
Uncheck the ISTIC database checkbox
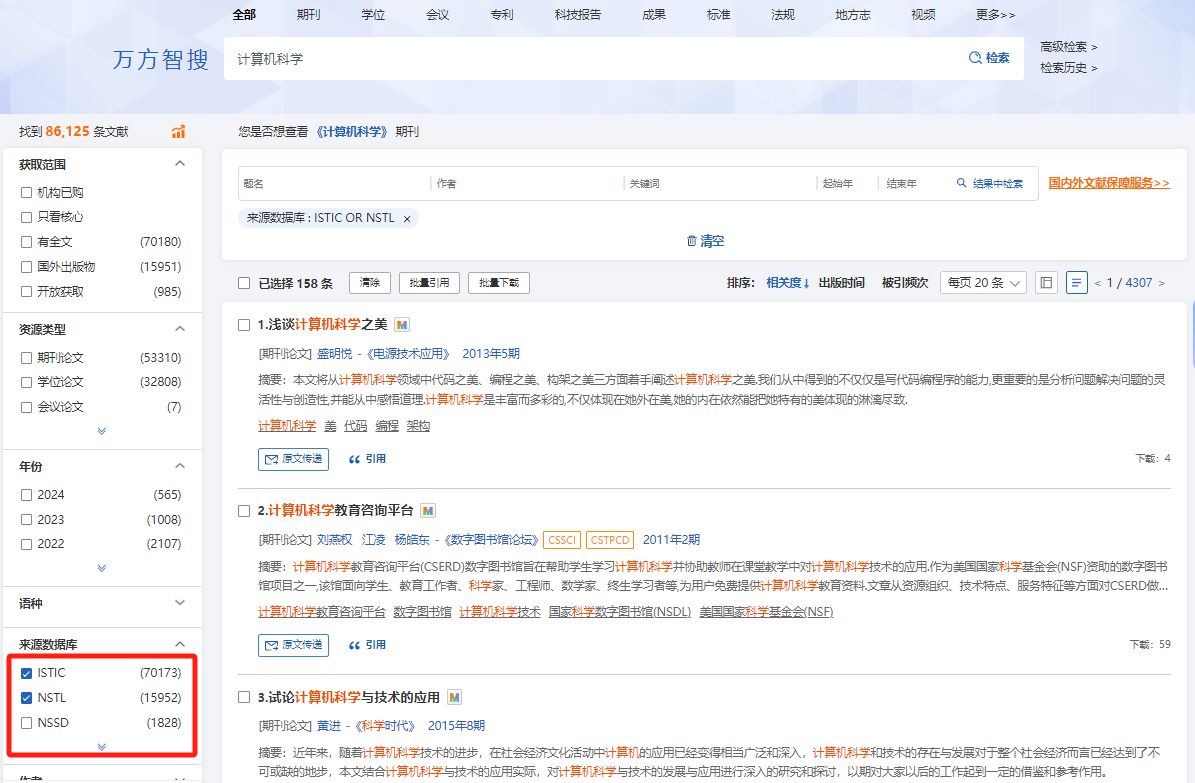click(27, 673)
